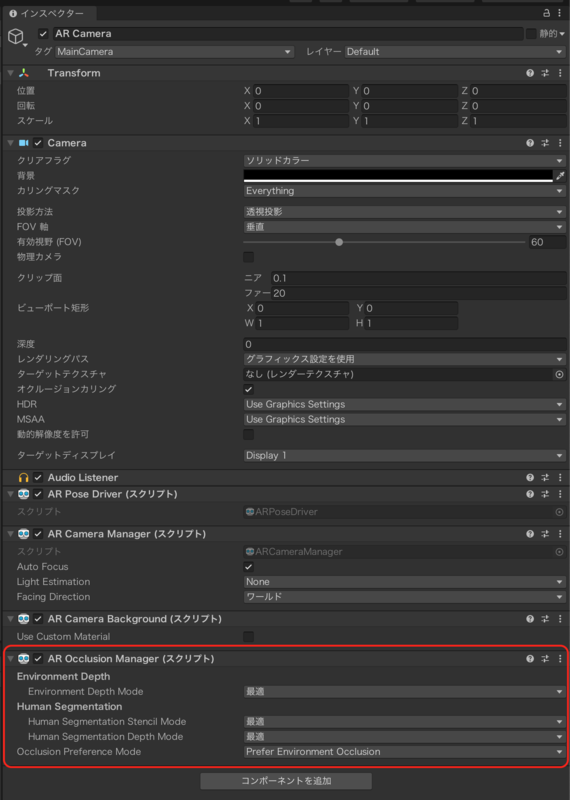Click the 背景 black color swatch
The width and height of the screenshot is (570, 800).
398,176
